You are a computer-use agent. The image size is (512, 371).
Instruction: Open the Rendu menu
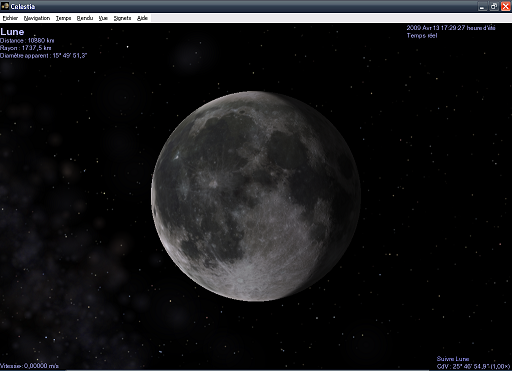click(85, 18)
